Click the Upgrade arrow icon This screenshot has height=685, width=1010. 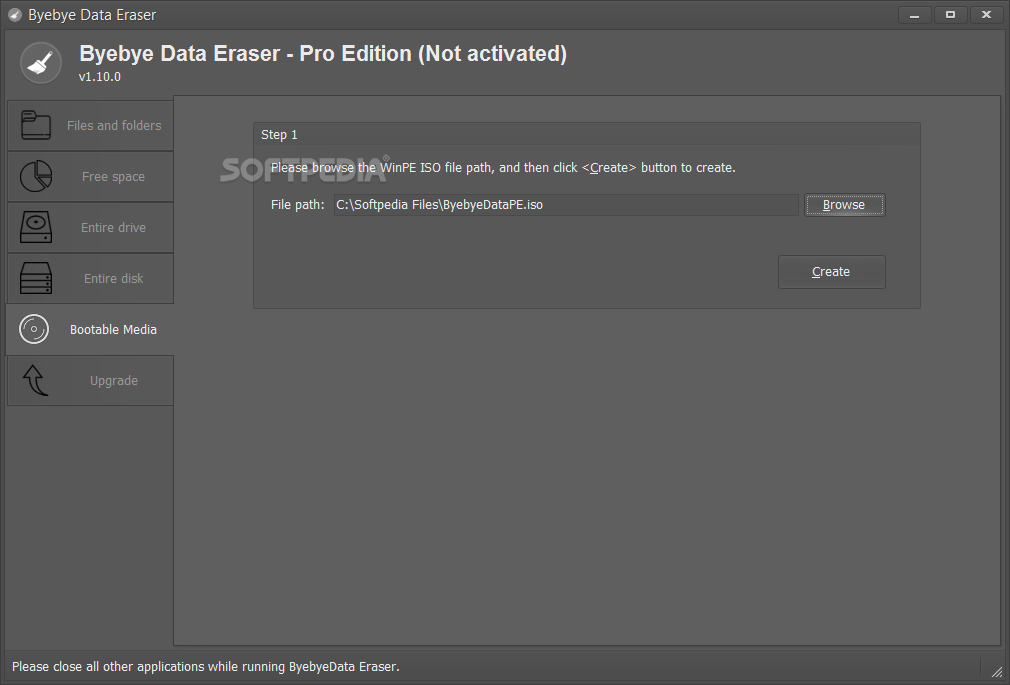click(35, 380)
